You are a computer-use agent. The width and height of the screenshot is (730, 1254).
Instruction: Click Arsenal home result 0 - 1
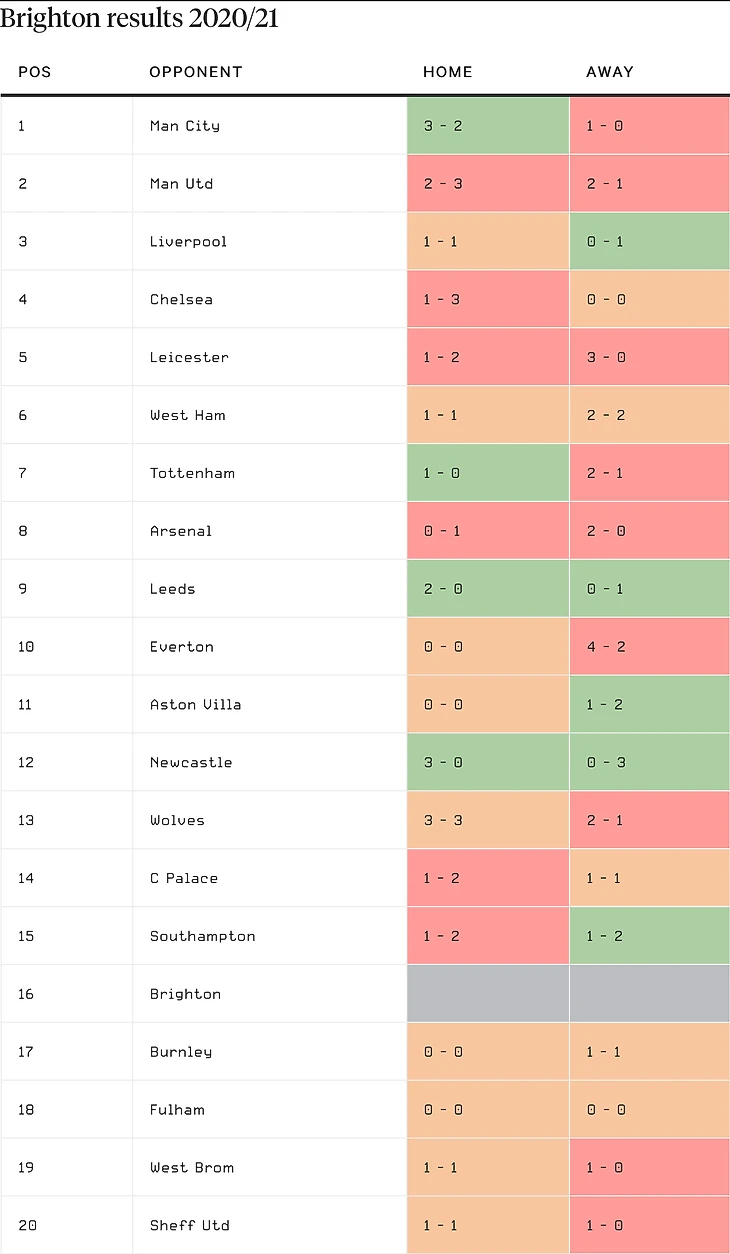(443, 532)
